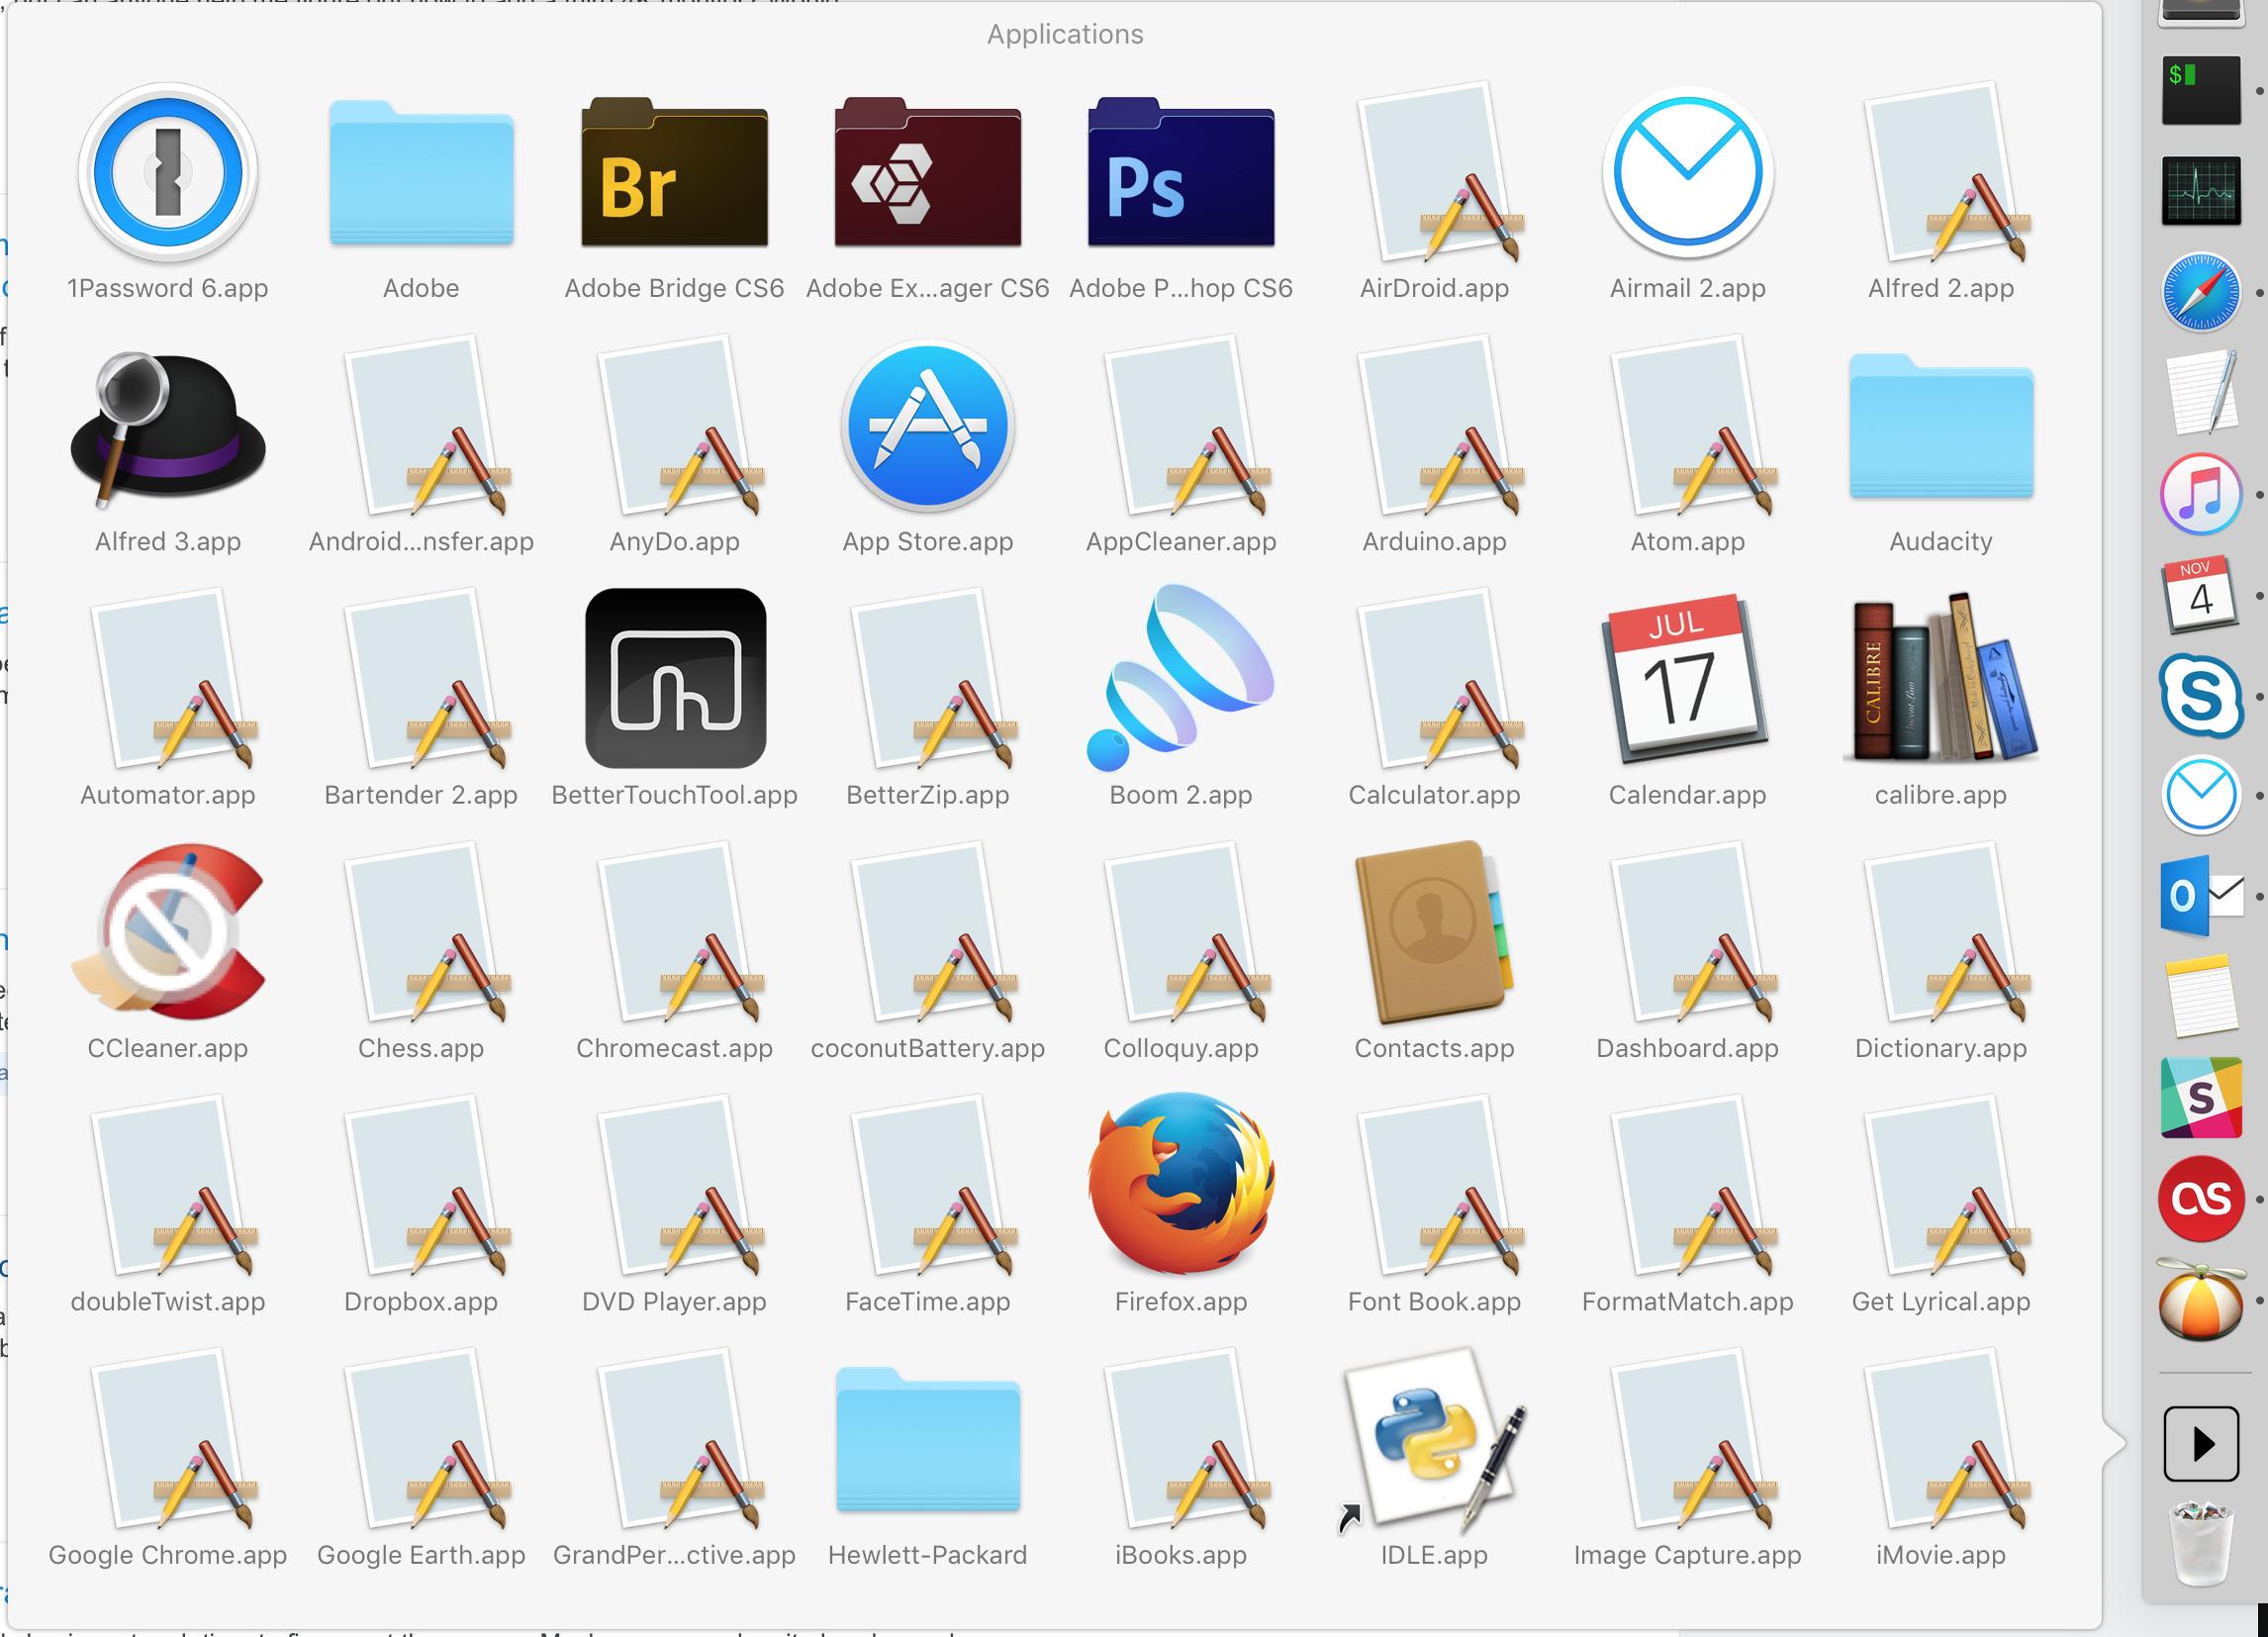
Task: Launch Airmail 2.app
Action: (1687, 175)
